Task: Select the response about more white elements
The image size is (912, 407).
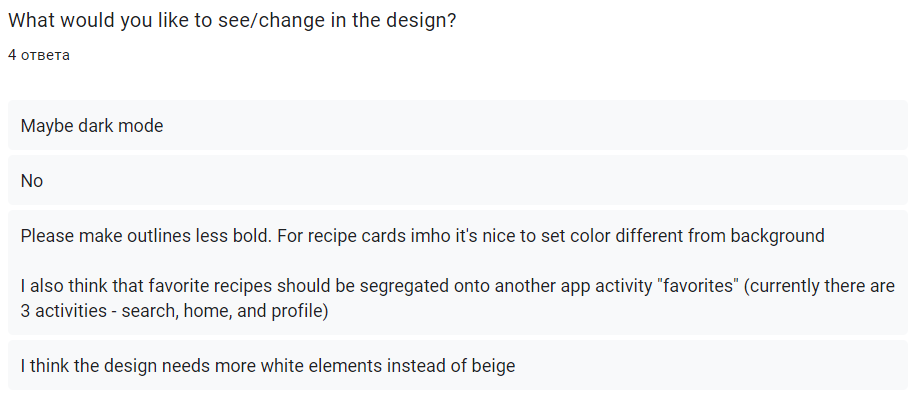Action: [x=456, y=365]
